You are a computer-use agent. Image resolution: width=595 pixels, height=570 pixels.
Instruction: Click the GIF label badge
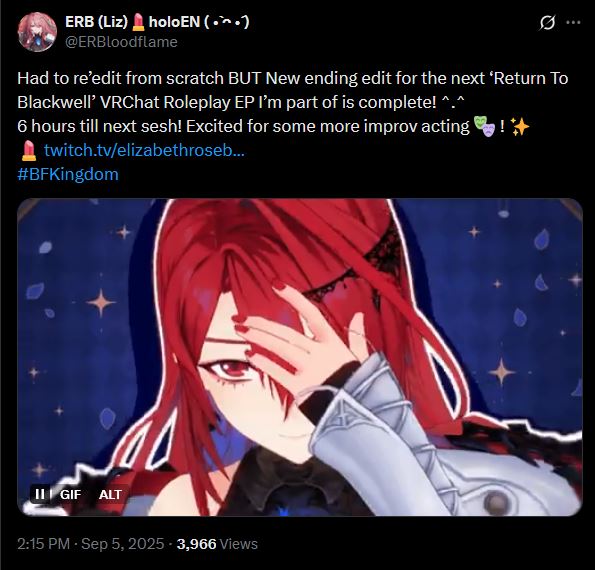tap(71, 494)
